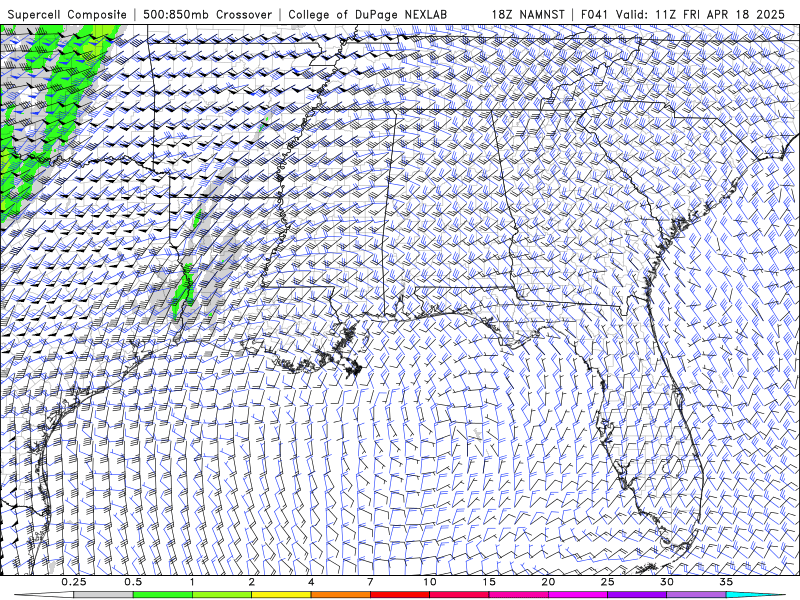Click the '15' legend label

489,582
